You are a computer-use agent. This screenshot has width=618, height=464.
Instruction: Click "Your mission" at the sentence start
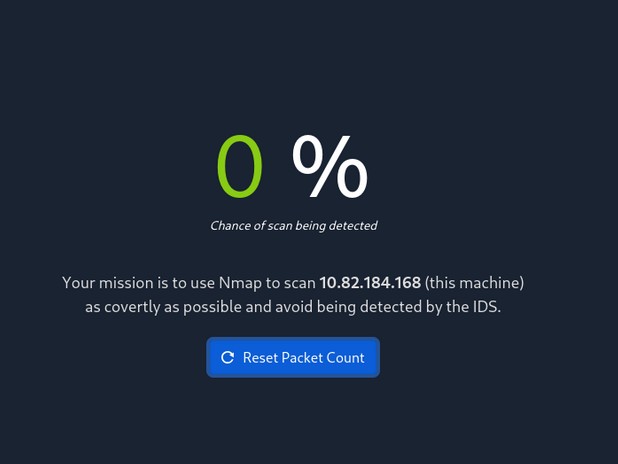(x=107, y=283)
